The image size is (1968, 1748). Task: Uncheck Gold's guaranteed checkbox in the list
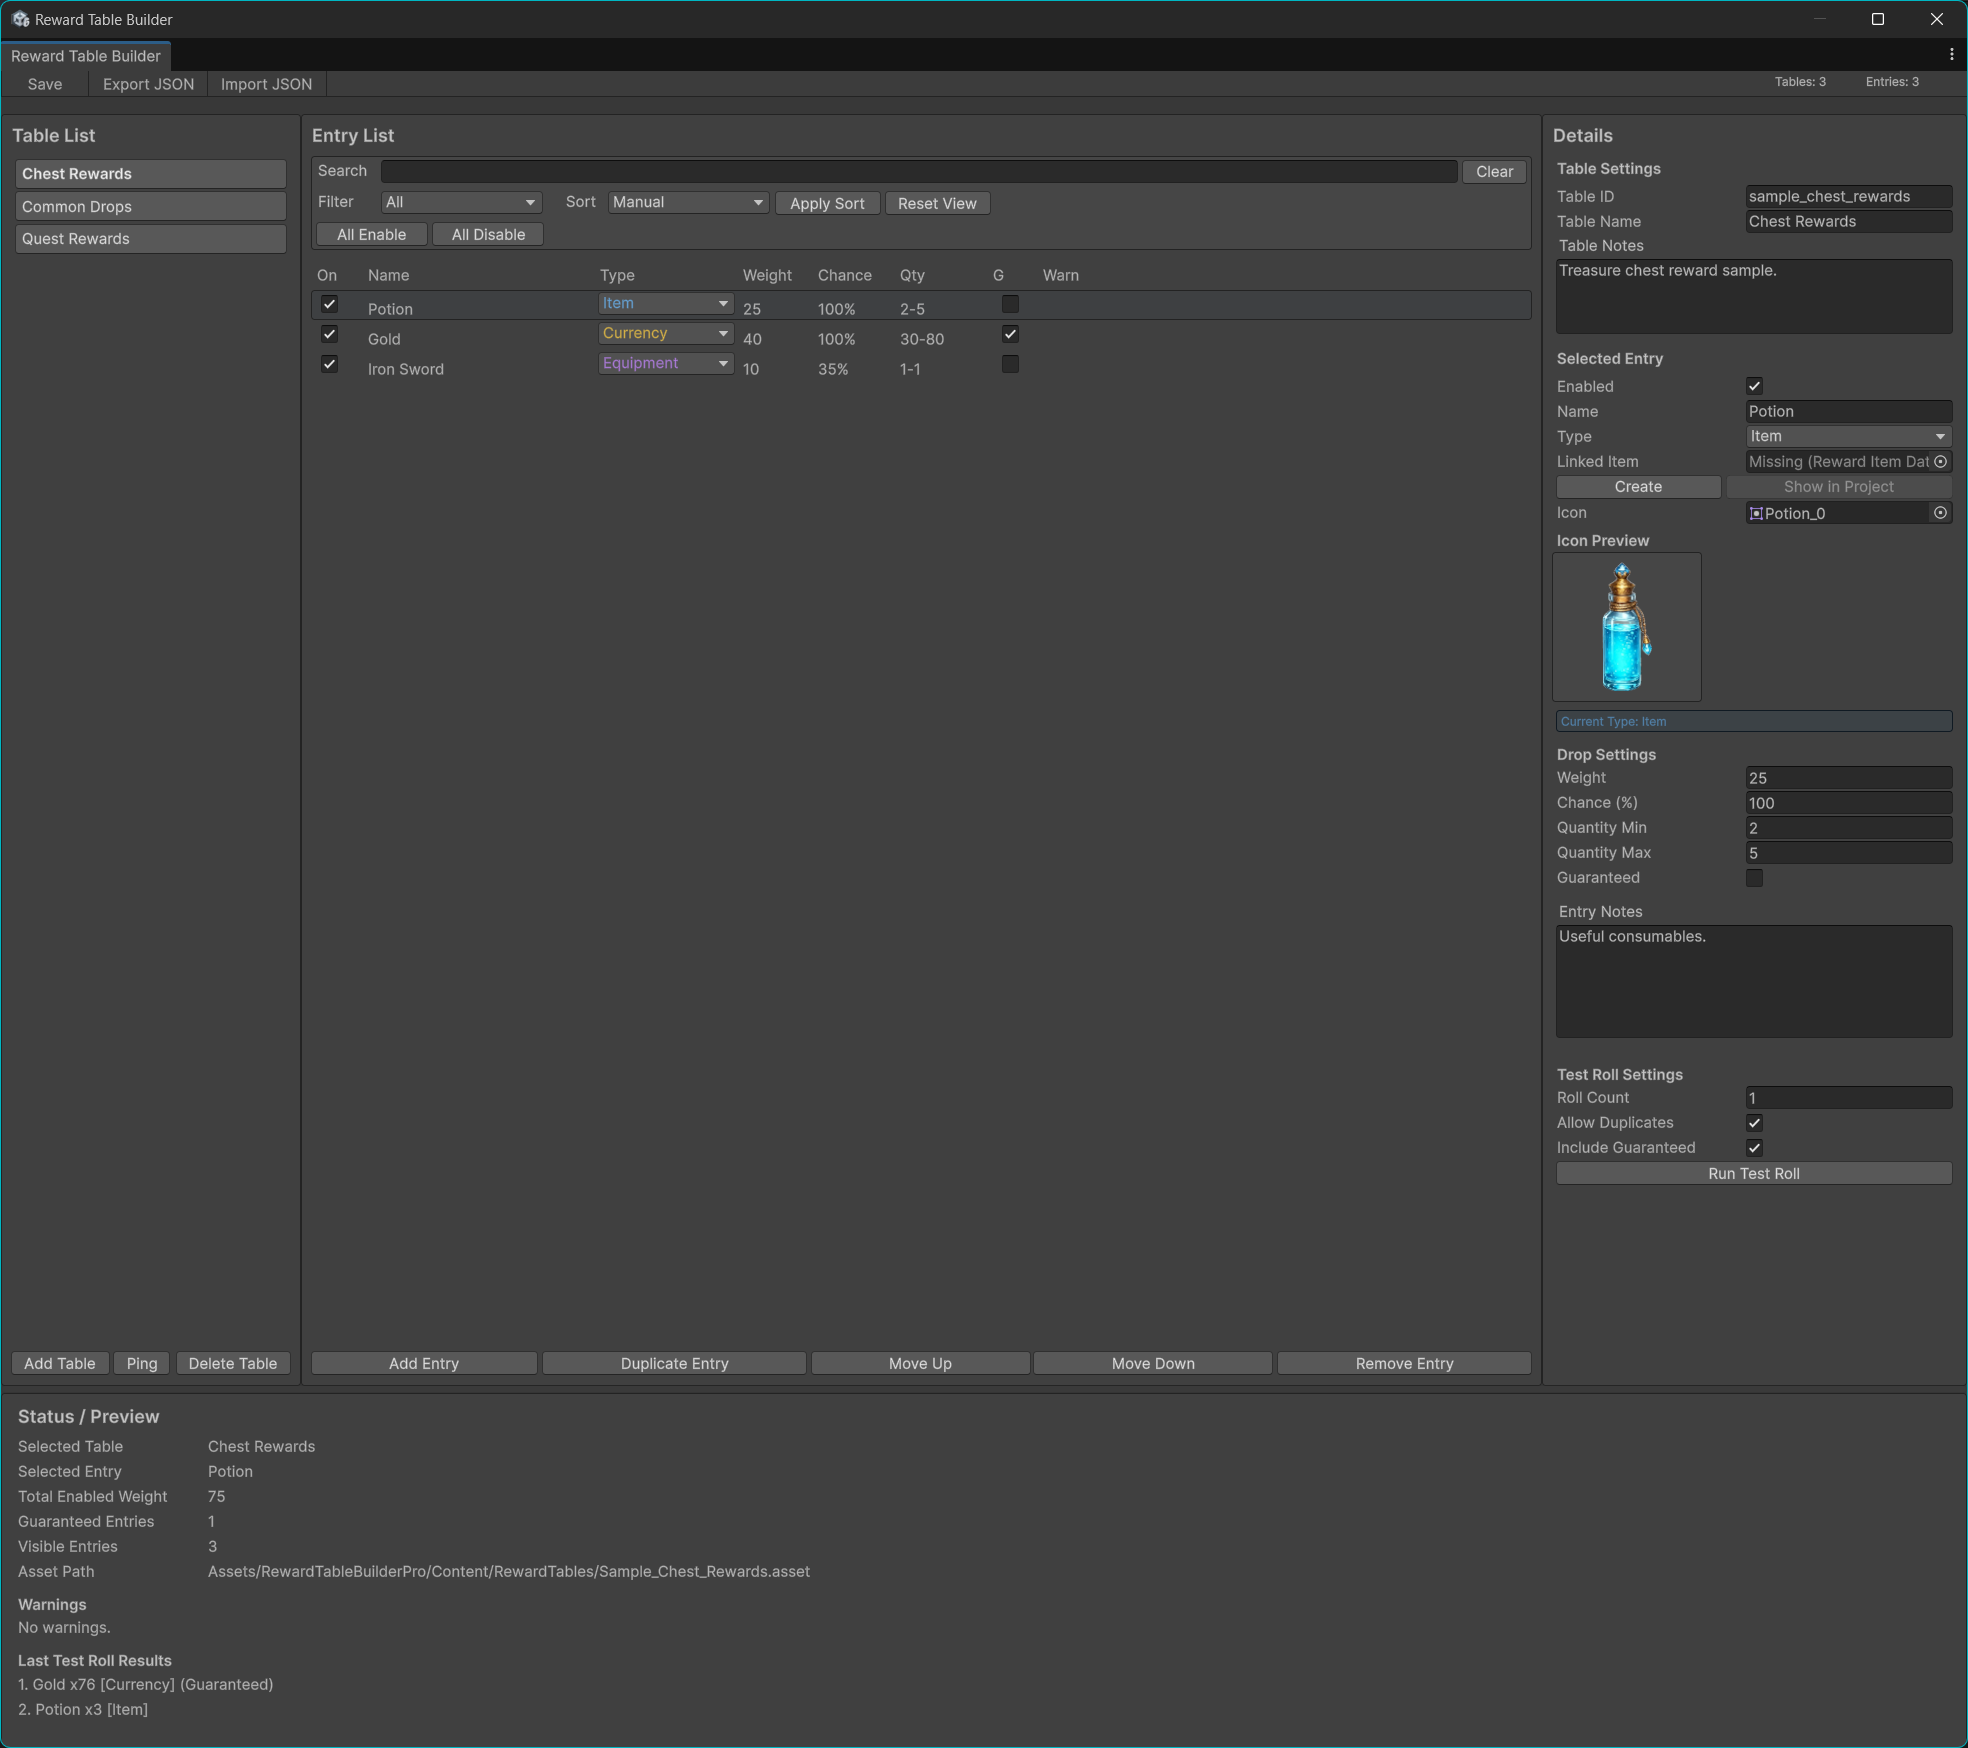1010,334
